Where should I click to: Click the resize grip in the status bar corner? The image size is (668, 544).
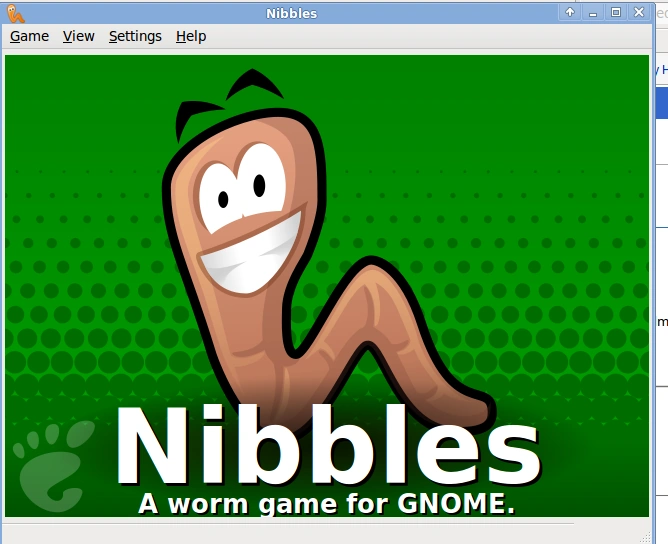click(646, 538)
